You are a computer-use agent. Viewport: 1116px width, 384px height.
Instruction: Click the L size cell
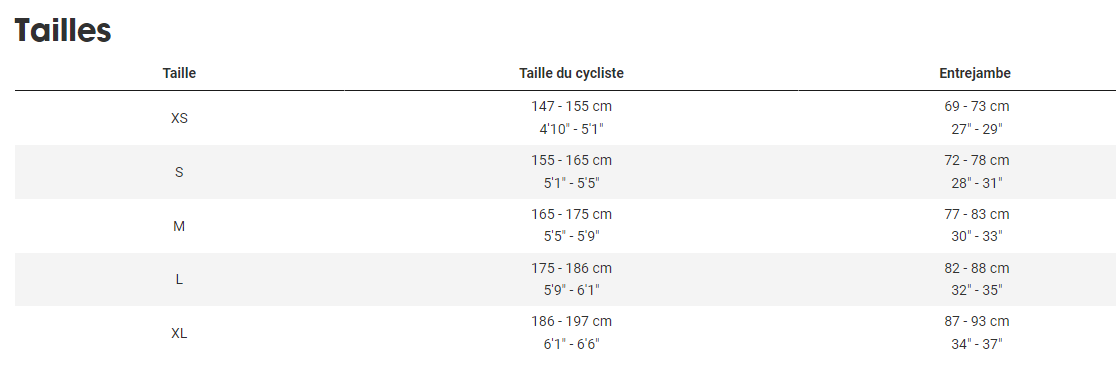[179, 279]
